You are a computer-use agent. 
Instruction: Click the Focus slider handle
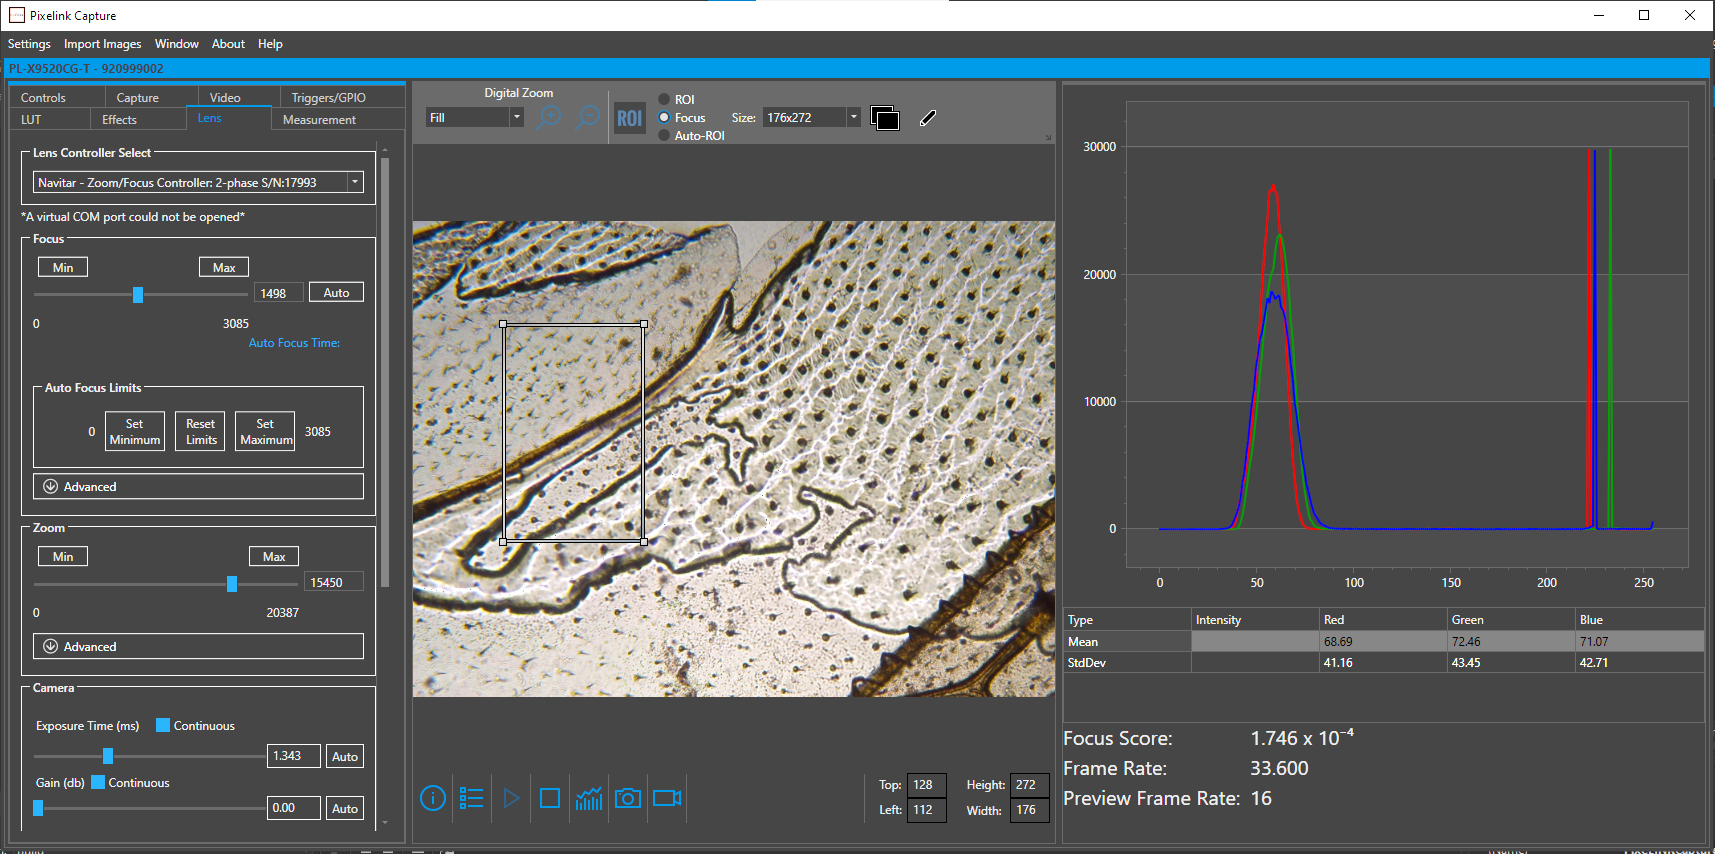(138, 294)
